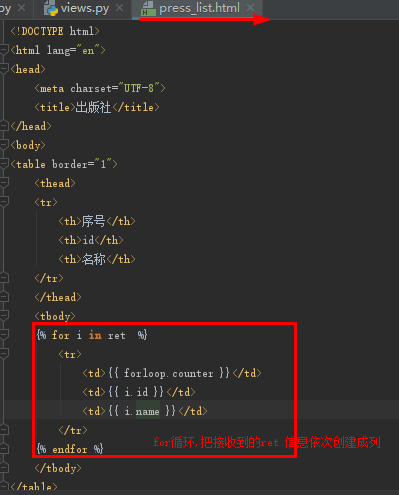The width and height of the screenshot is (399, 495).
Task: Click the UTF-8 charset value
Action: pyautogui.click(x=139, y=88)
